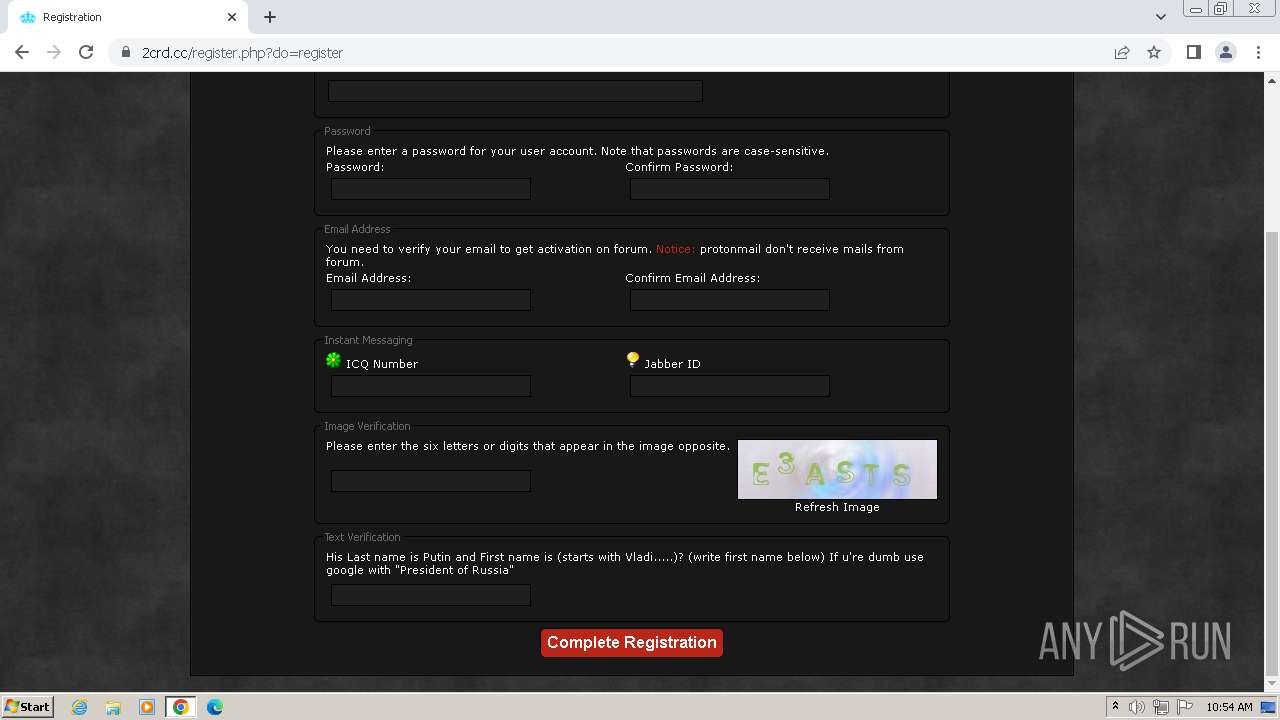Image resolution: width=1280 pixels, height=720 pixels.
Task: Click the Share page icon in address bar
Action: click(x=1122, y=52)
